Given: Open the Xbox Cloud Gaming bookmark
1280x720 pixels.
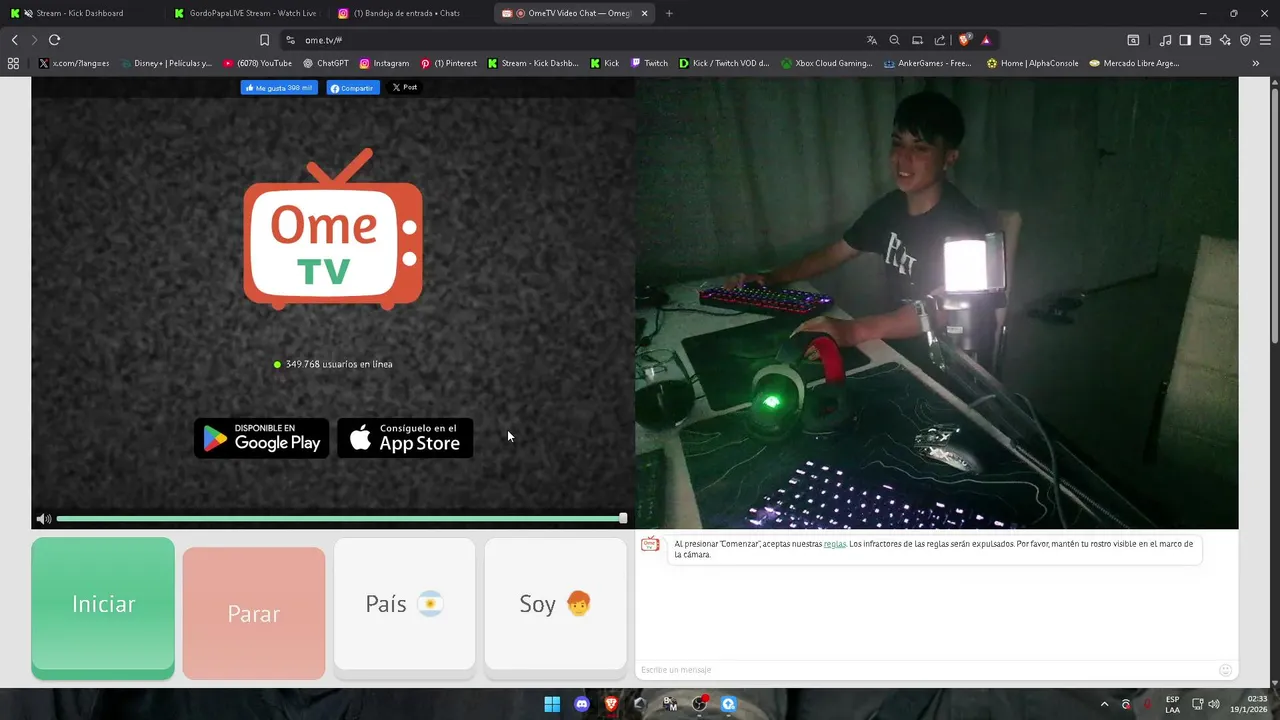Looking at the screenshot, I should [827, 63].
